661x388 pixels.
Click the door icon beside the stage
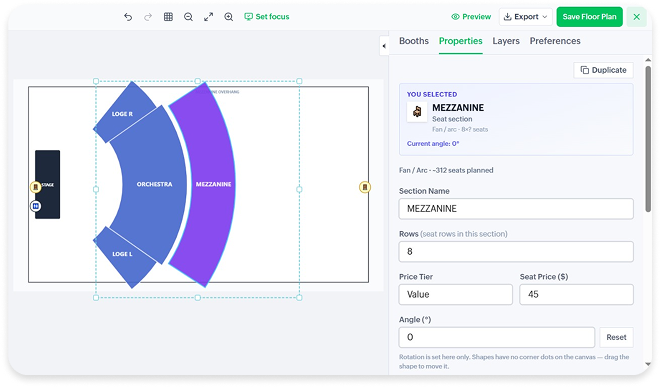(x=35, y=186)
